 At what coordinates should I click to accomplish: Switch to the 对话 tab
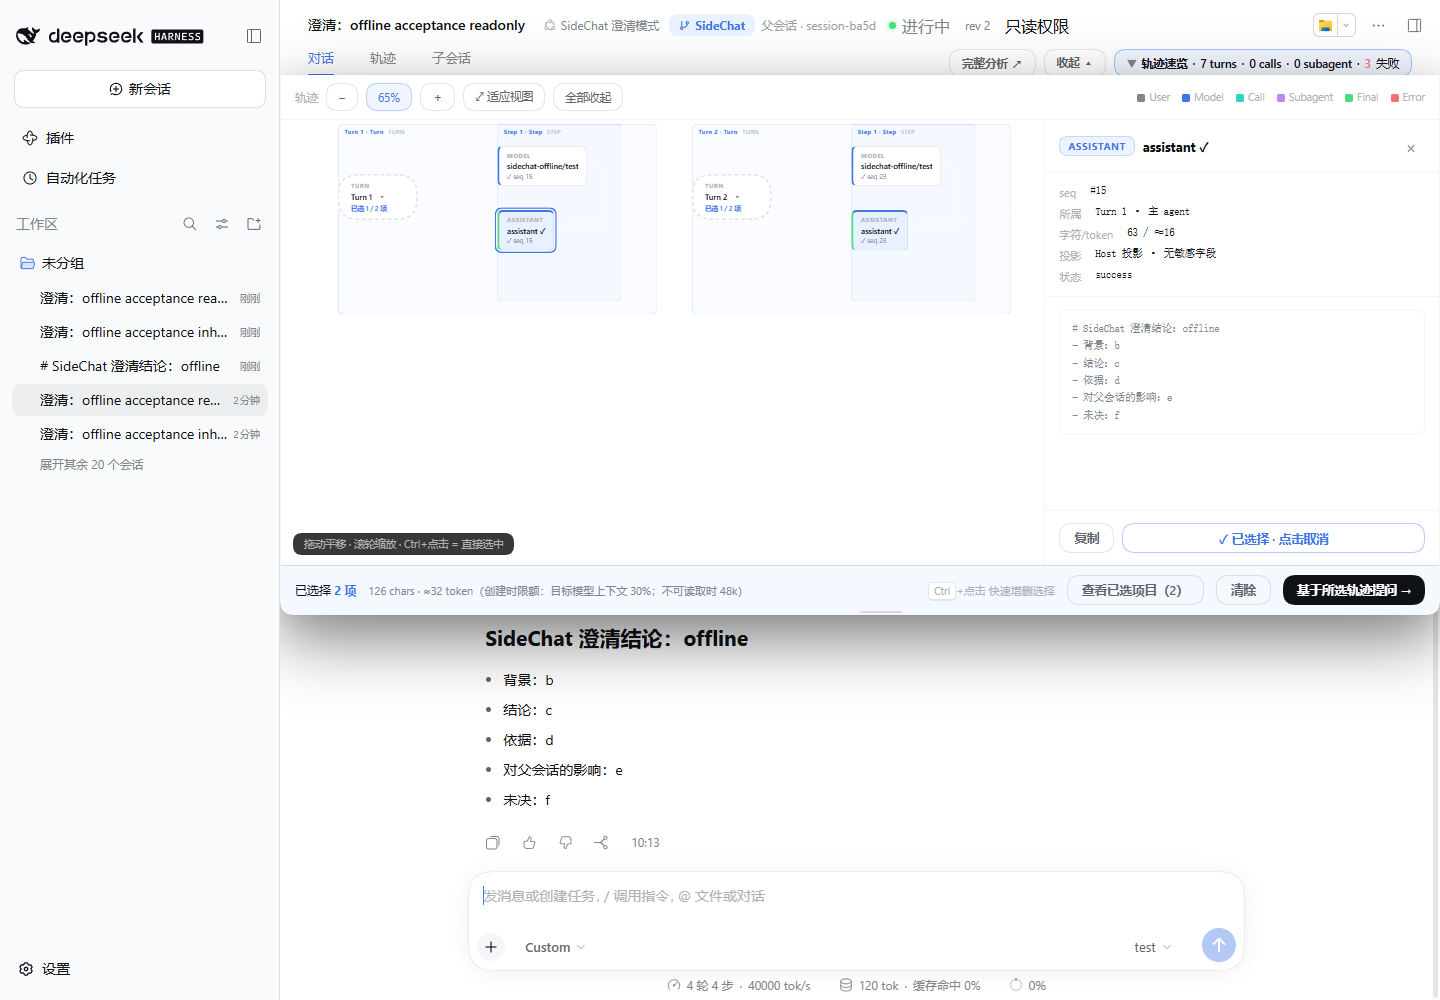click(x=321, y=58)
